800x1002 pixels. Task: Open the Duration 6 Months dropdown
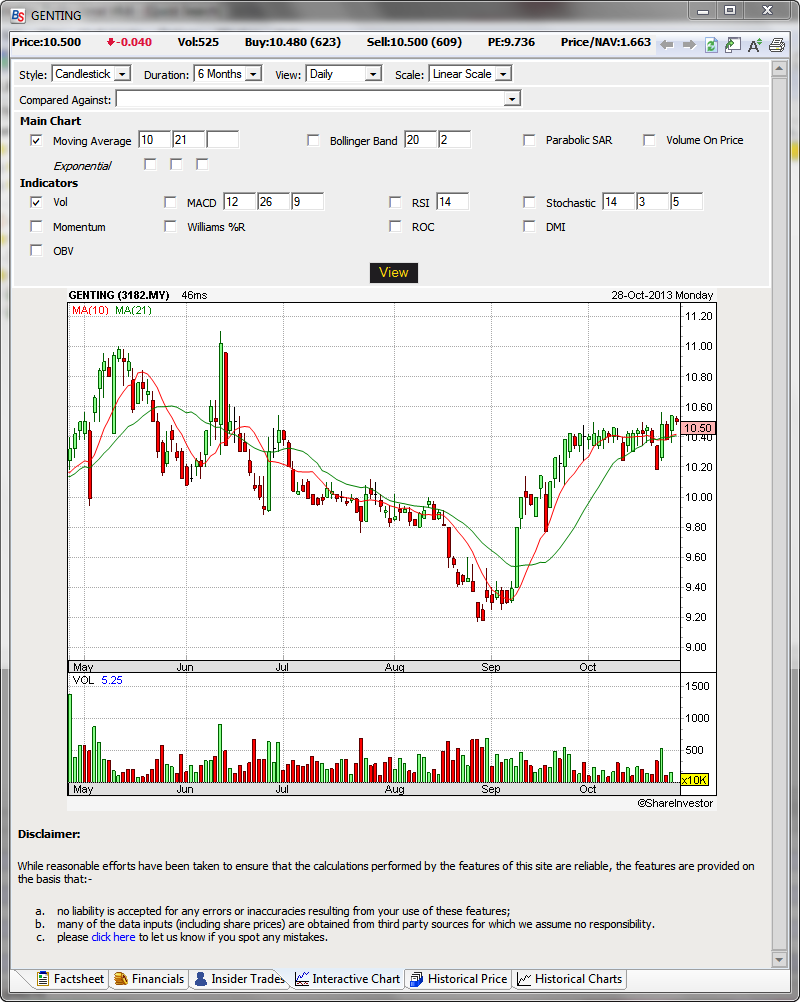tap(228, 74)
